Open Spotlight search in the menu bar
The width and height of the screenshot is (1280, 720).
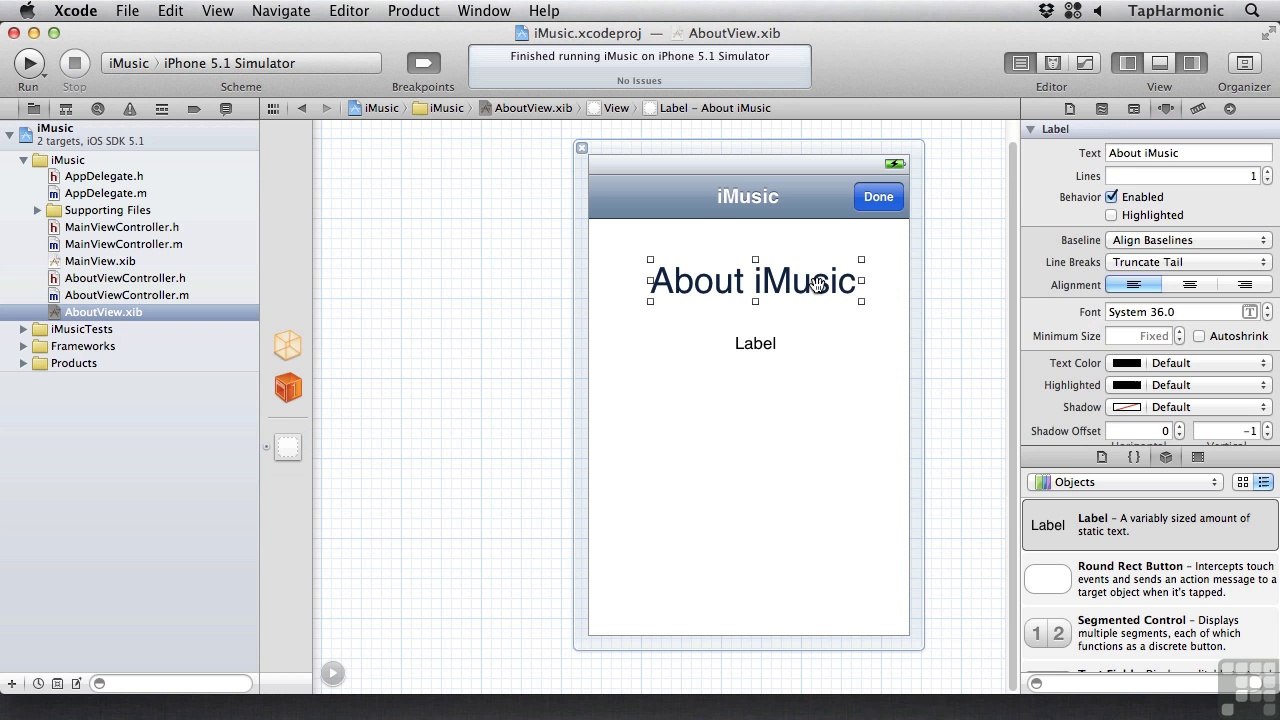(x=1252, y=11)
